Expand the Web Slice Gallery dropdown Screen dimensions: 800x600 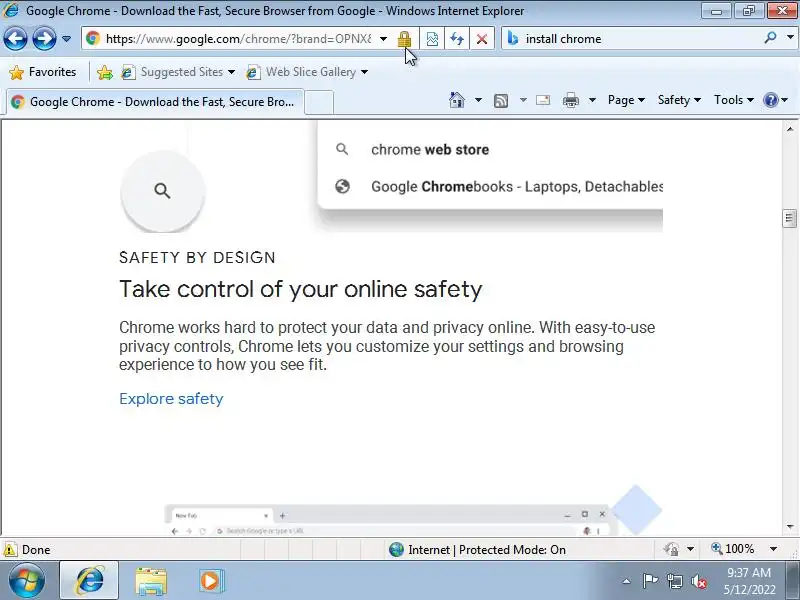(x=364, y=72)
